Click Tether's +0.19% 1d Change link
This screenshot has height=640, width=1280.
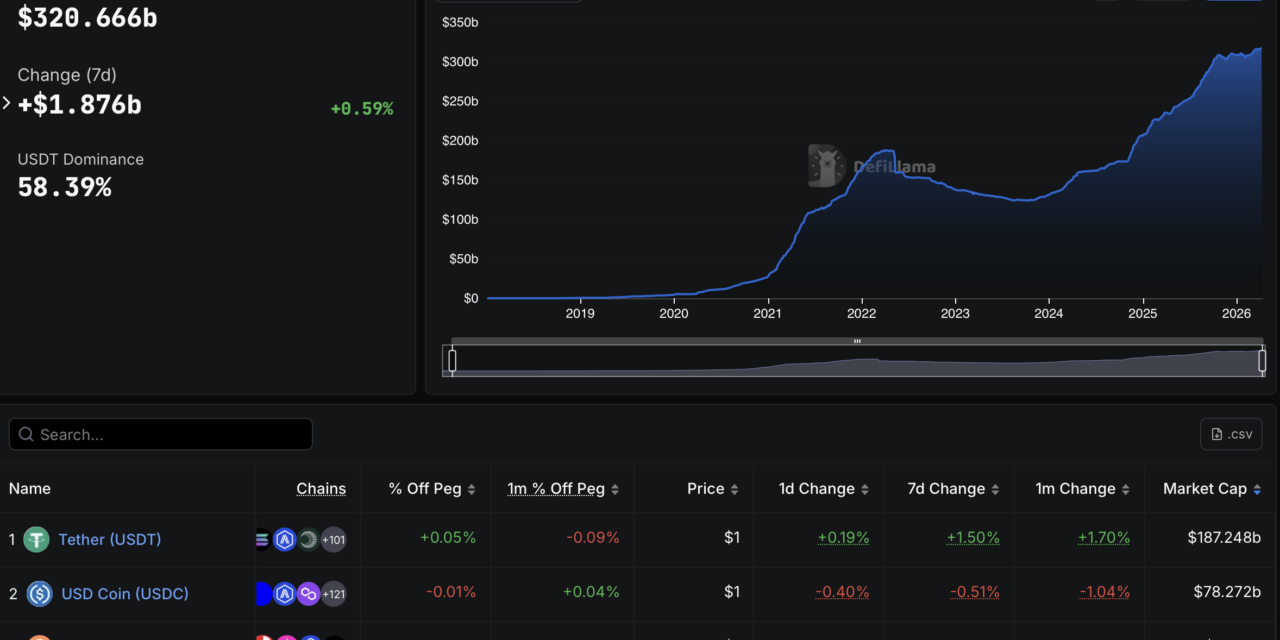[x=843, y=538]
